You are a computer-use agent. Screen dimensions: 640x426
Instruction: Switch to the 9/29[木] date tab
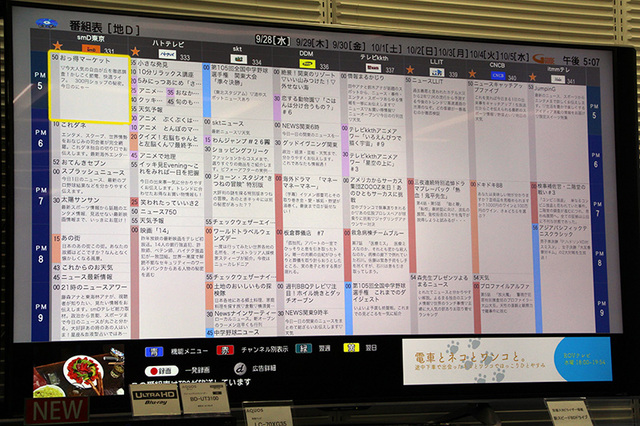pyautogui.click(x=312, y=42)
